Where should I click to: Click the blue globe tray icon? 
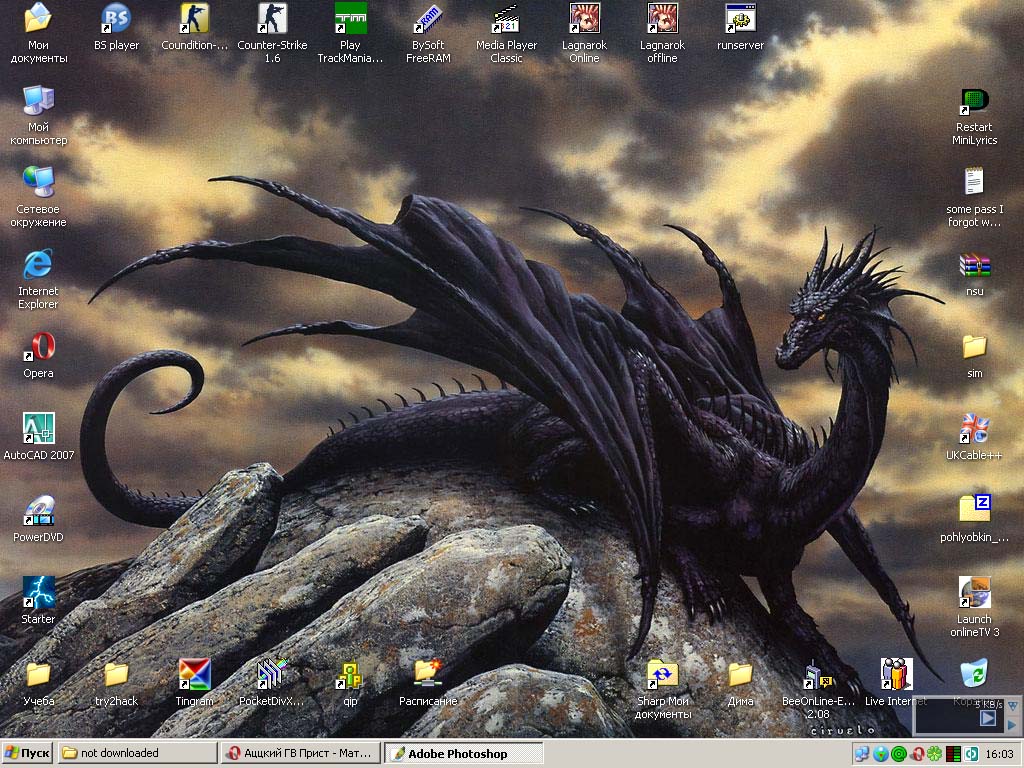(880, 754)
